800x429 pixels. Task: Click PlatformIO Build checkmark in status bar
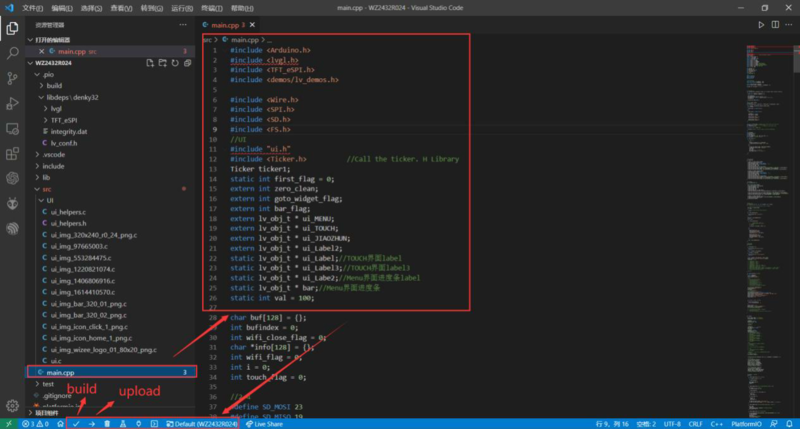coord(76,424)
